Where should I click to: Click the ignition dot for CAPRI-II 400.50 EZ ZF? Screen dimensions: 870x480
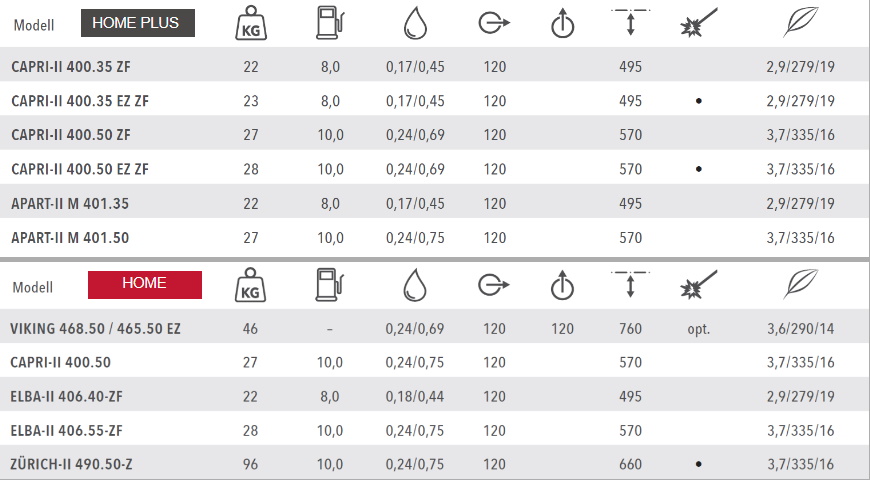click(x=699, y=169)
